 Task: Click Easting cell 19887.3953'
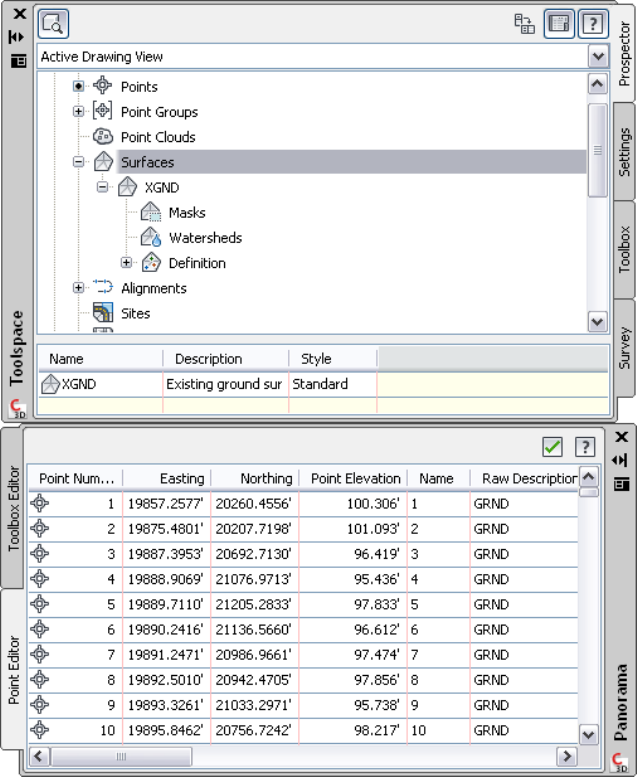pyautogui.click(x=167, y=554)
